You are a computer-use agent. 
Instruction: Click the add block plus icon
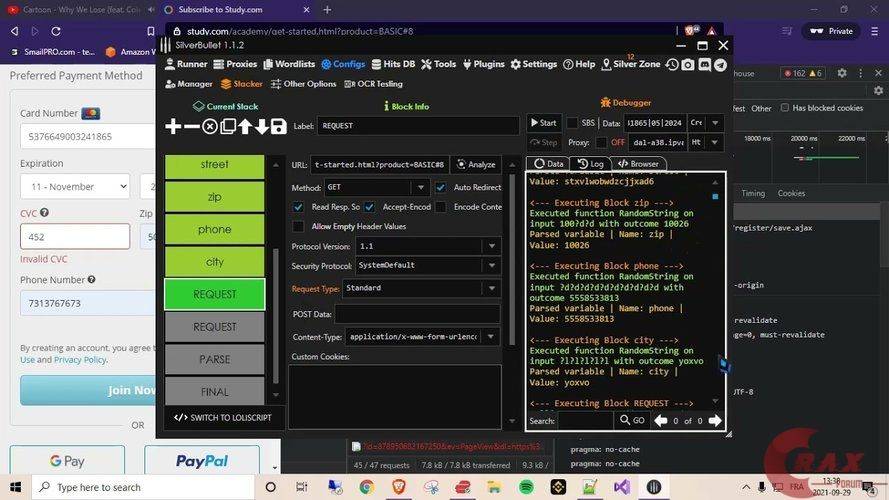click(x=173, y=127)
